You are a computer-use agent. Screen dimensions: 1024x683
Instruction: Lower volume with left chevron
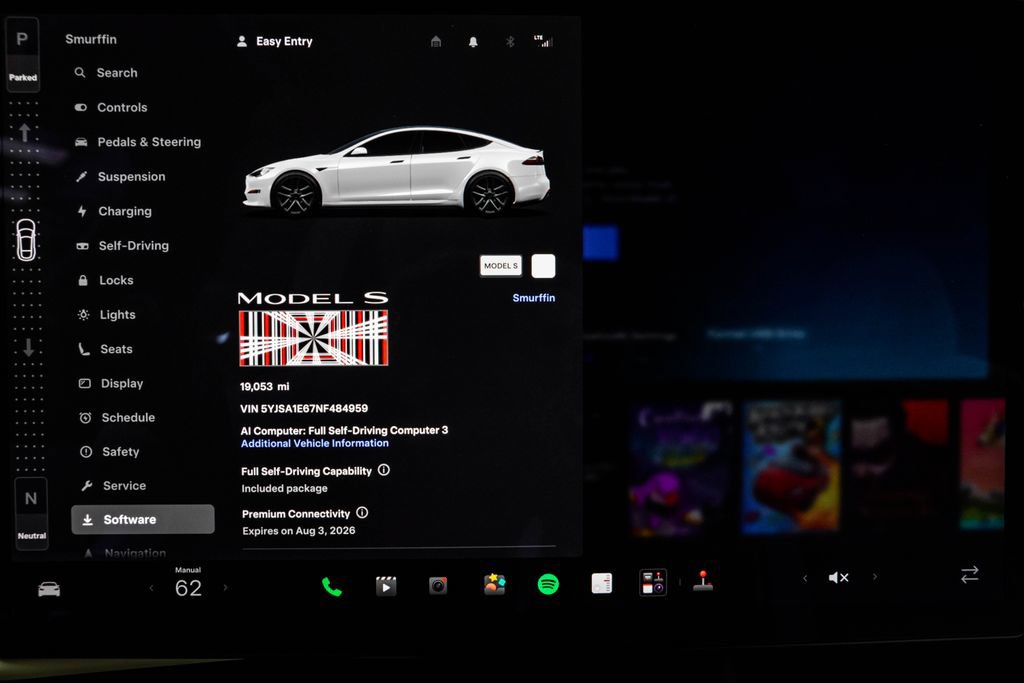pos(805,578)
